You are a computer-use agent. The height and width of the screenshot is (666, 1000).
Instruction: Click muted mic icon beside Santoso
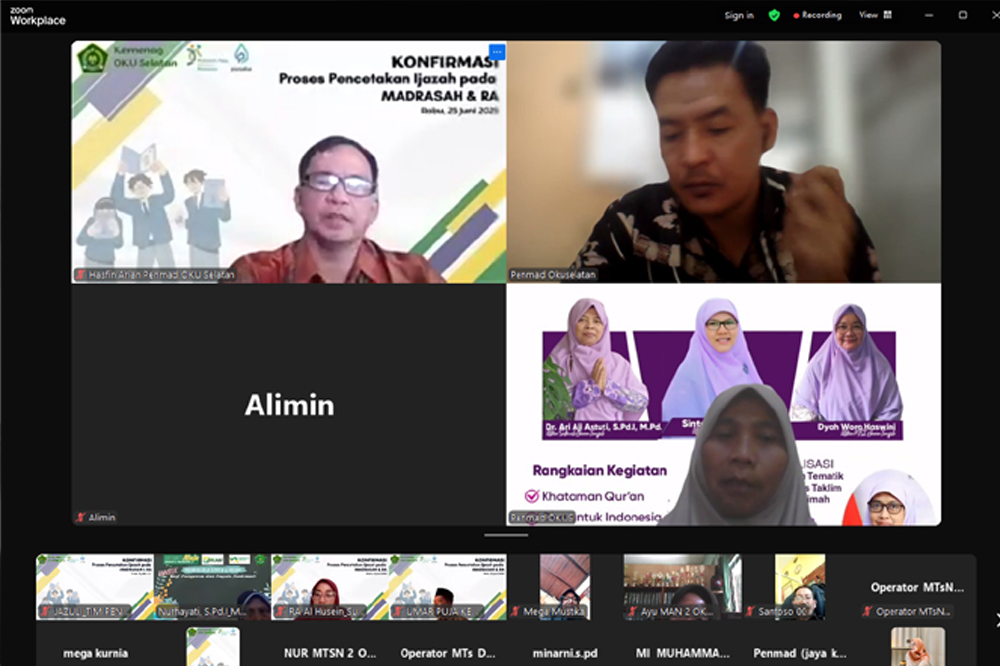click(751, 611)
